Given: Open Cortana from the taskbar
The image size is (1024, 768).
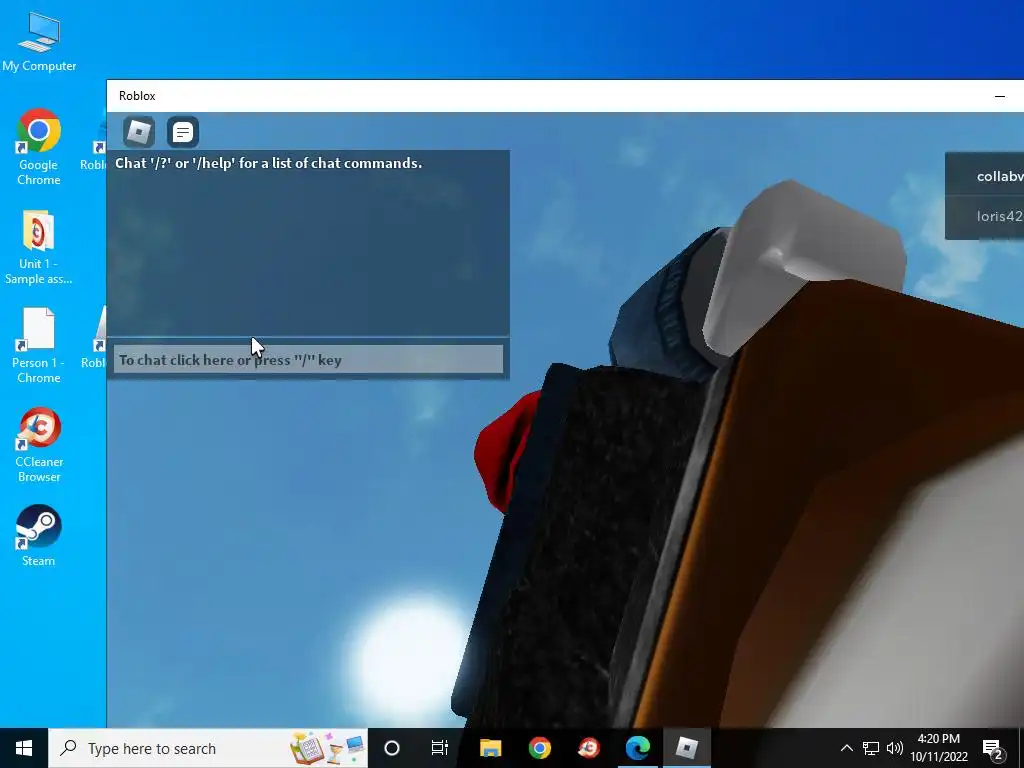Looking at the screenshot, I should click(392, 748).
